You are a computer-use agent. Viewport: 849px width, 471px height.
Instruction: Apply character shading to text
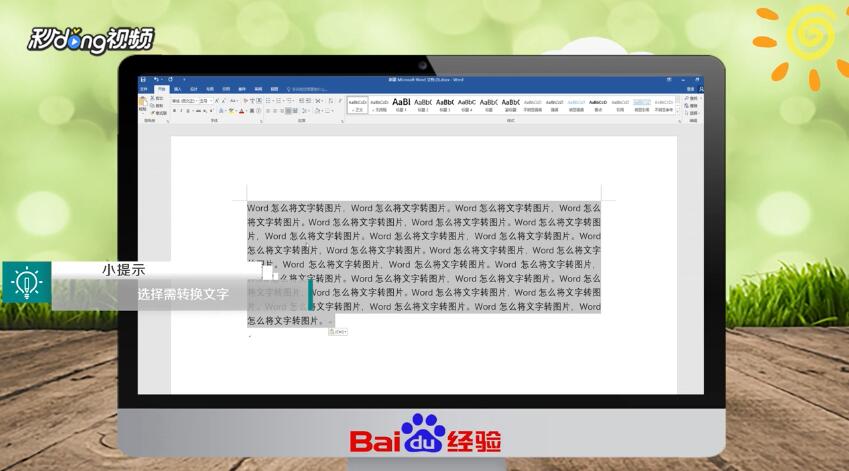(252, 111)
